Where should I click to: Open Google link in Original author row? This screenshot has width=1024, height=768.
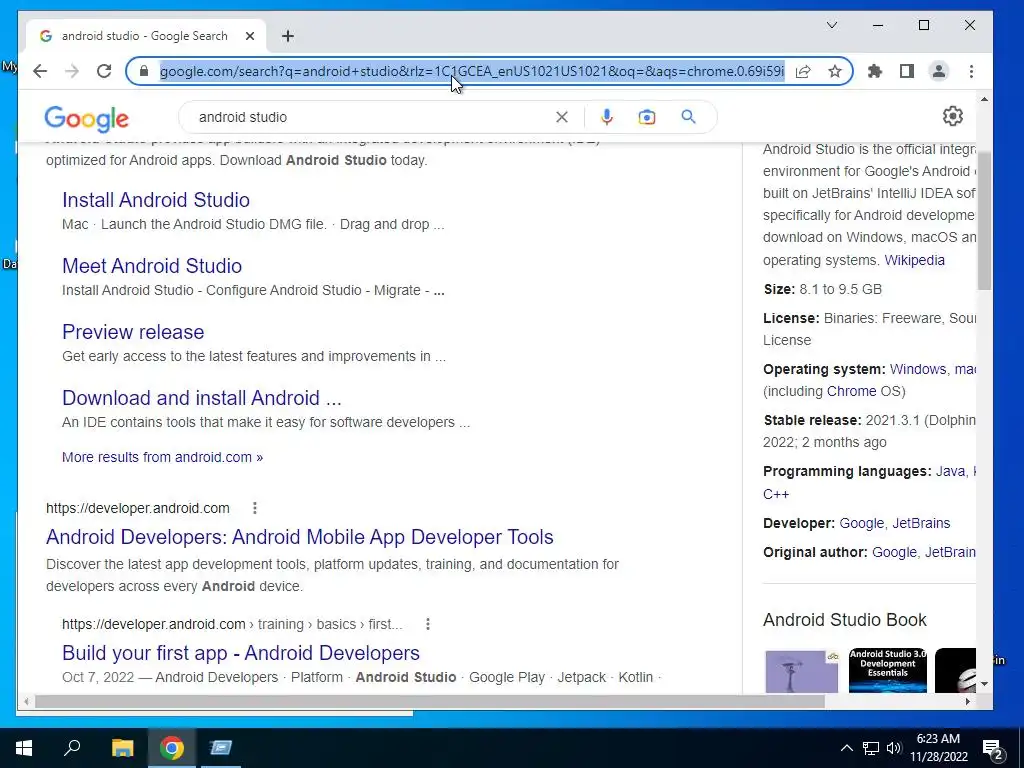(894, 552)
